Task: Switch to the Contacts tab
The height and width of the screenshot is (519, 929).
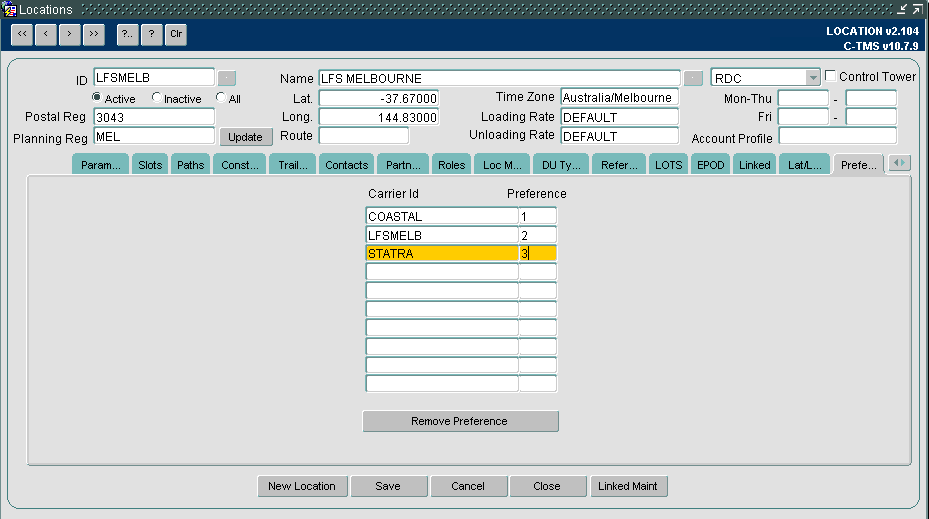Action: pyautogui.click(x=347, y=165)
